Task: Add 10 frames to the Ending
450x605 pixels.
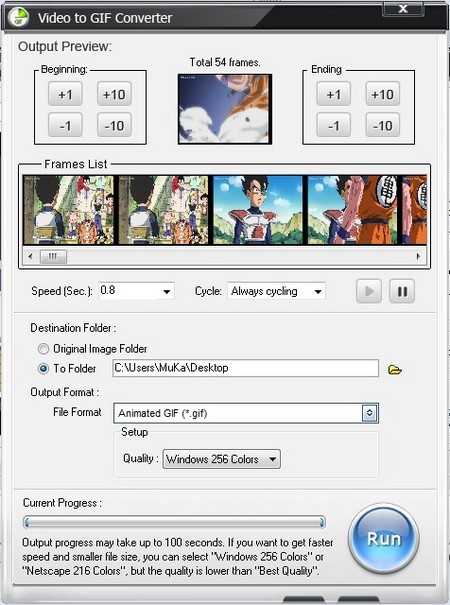Action: [382, 94]
